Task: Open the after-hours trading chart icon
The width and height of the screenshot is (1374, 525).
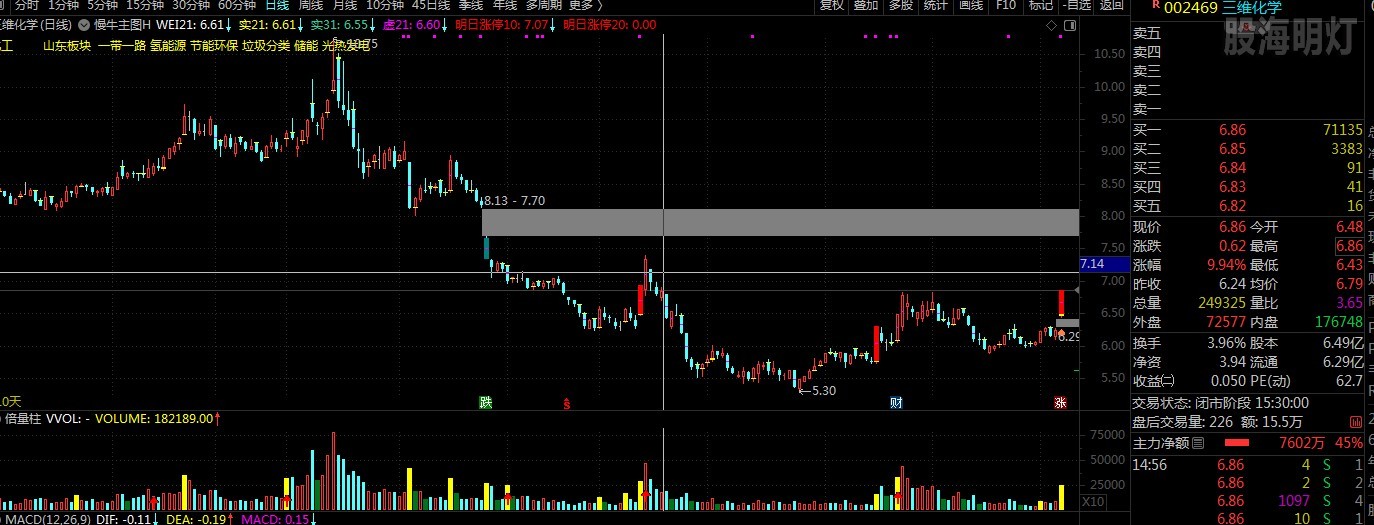Action: tap(1356, 422)
